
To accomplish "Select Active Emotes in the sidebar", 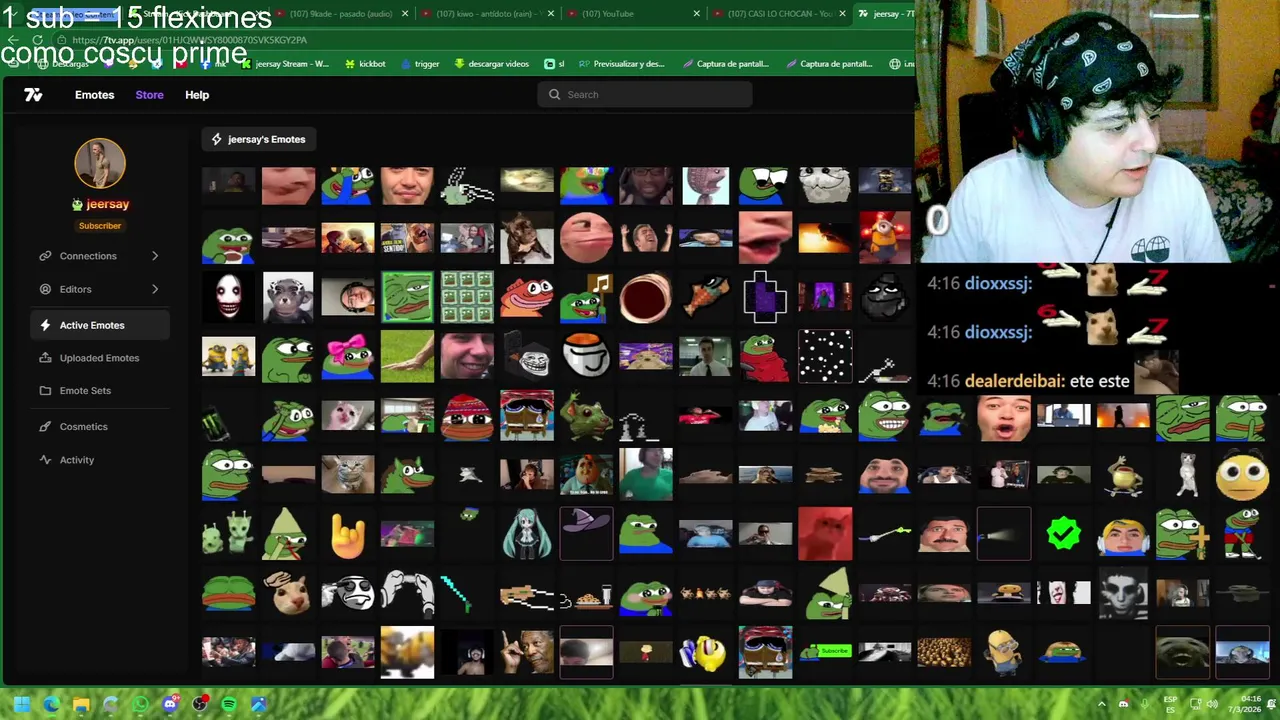I will coord(99,325).
